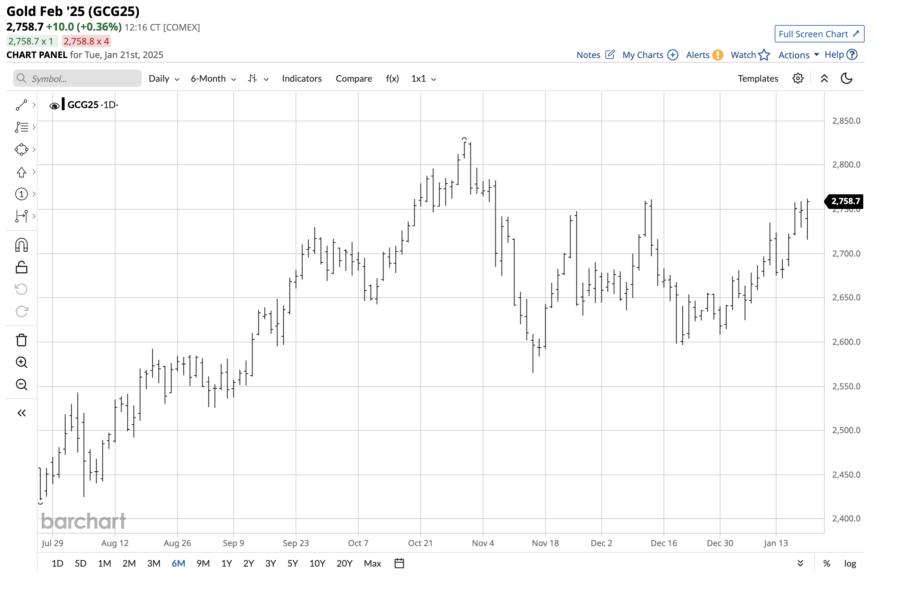The height and width of the screenshot is (600, 907).
Task: Click the Symbol search field
Action: [77, 78]
